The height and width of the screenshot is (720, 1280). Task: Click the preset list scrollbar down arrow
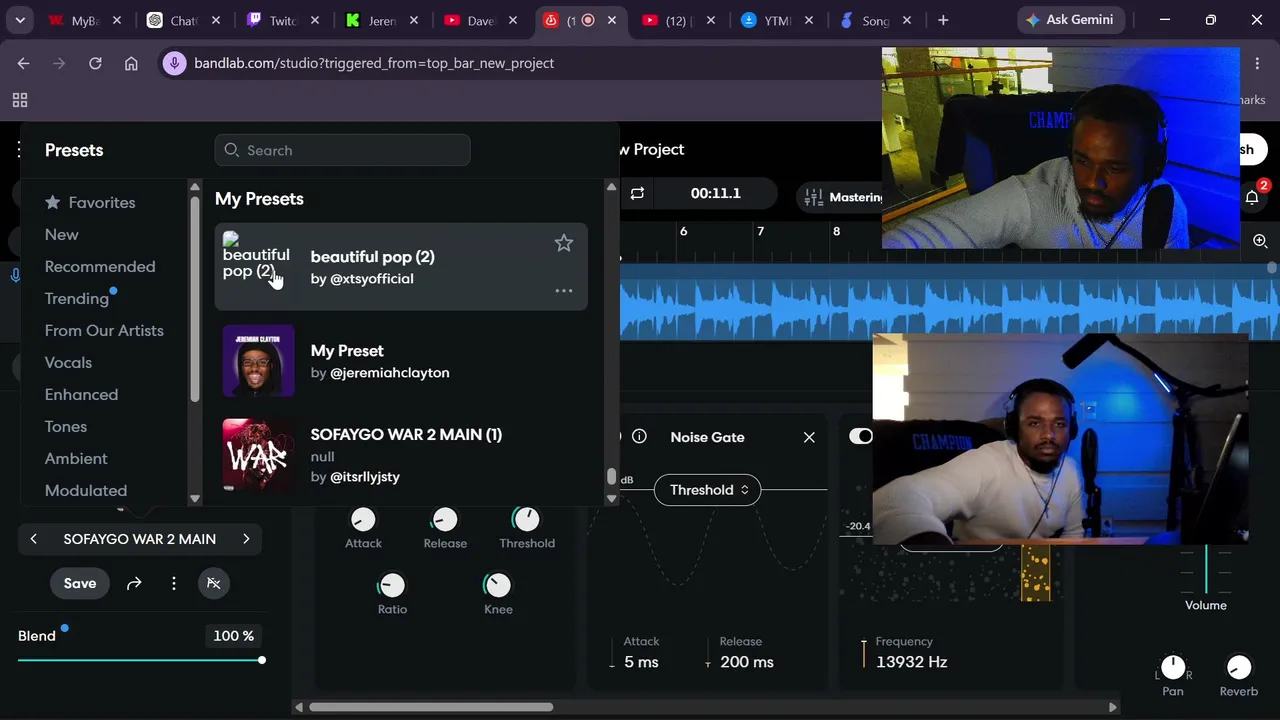coord(611,499)
